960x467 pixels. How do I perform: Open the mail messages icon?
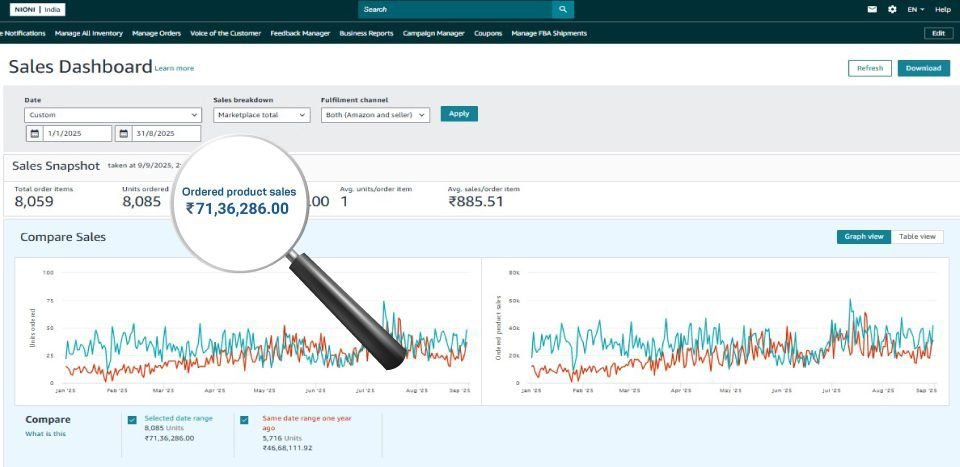[x=872, y=9]
